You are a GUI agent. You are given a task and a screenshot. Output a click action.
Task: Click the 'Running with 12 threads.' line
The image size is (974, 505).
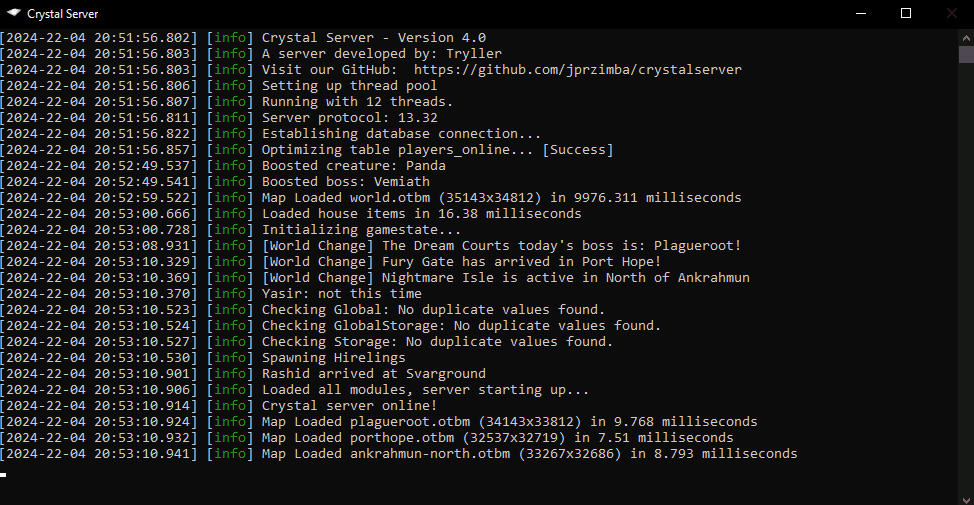coord(357,102)
